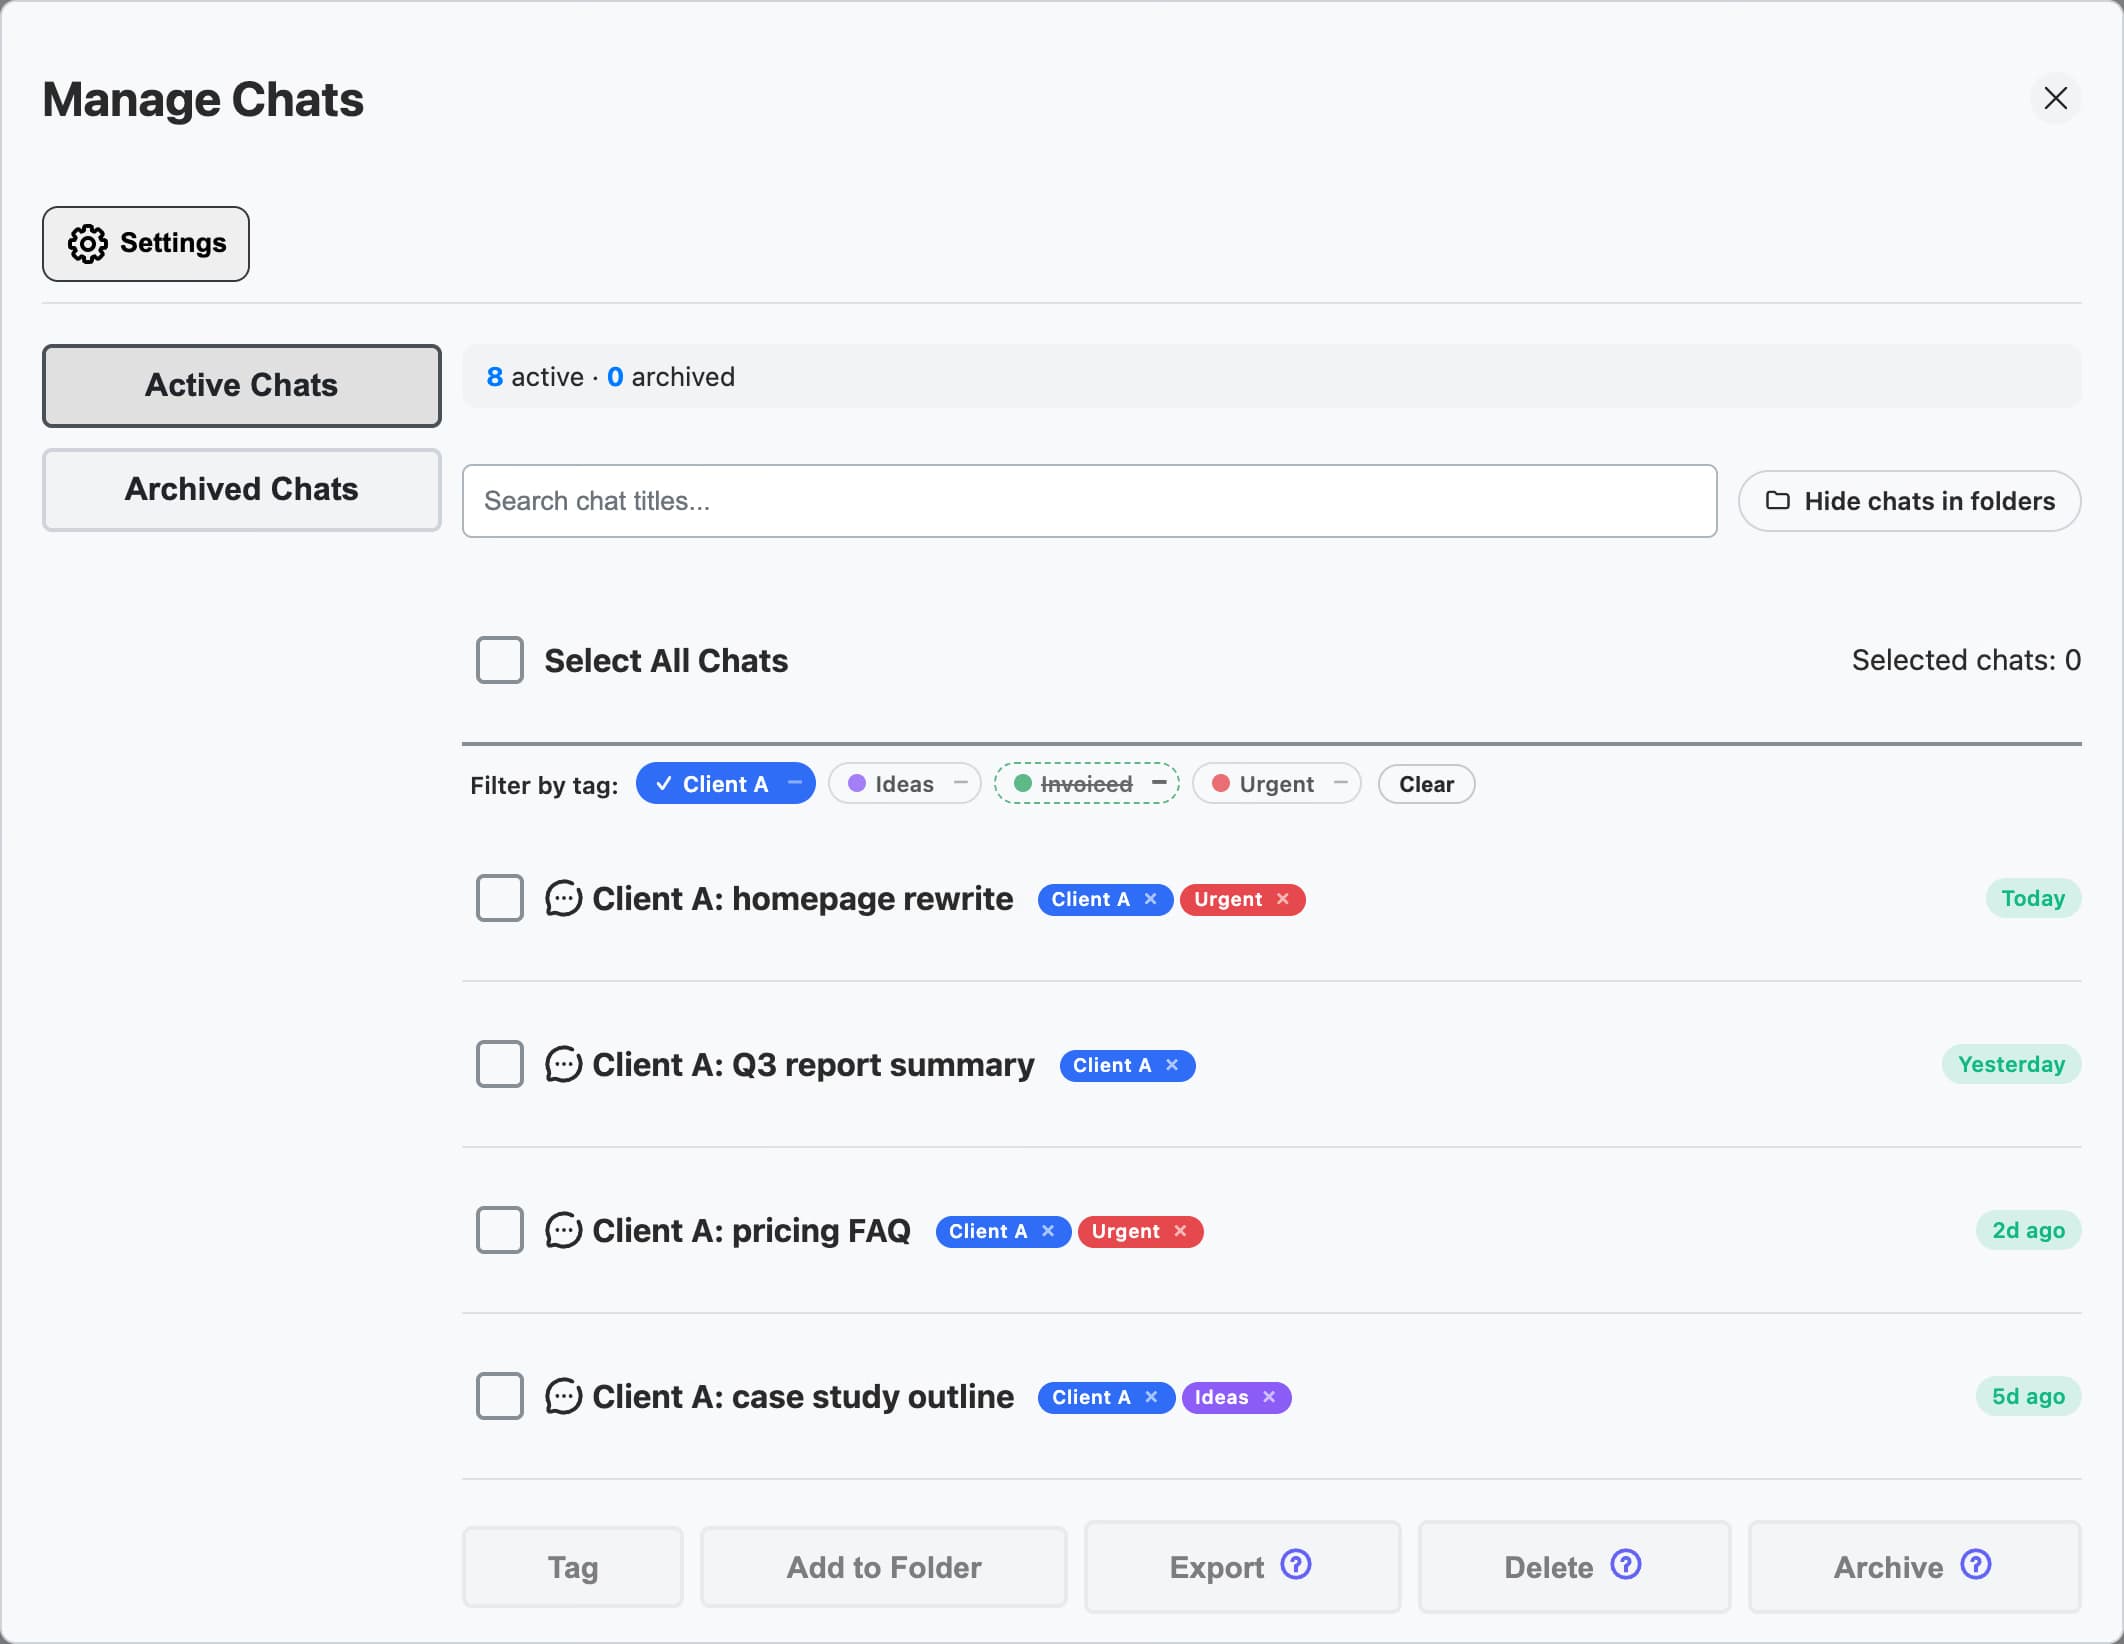
Task: Click the Ideas tag label on case study outline
Action: tap(1221, 1397)
